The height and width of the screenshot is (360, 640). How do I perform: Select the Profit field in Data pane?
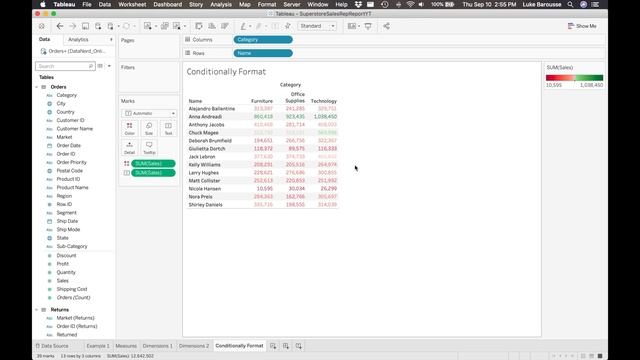(x=62, y=264)
